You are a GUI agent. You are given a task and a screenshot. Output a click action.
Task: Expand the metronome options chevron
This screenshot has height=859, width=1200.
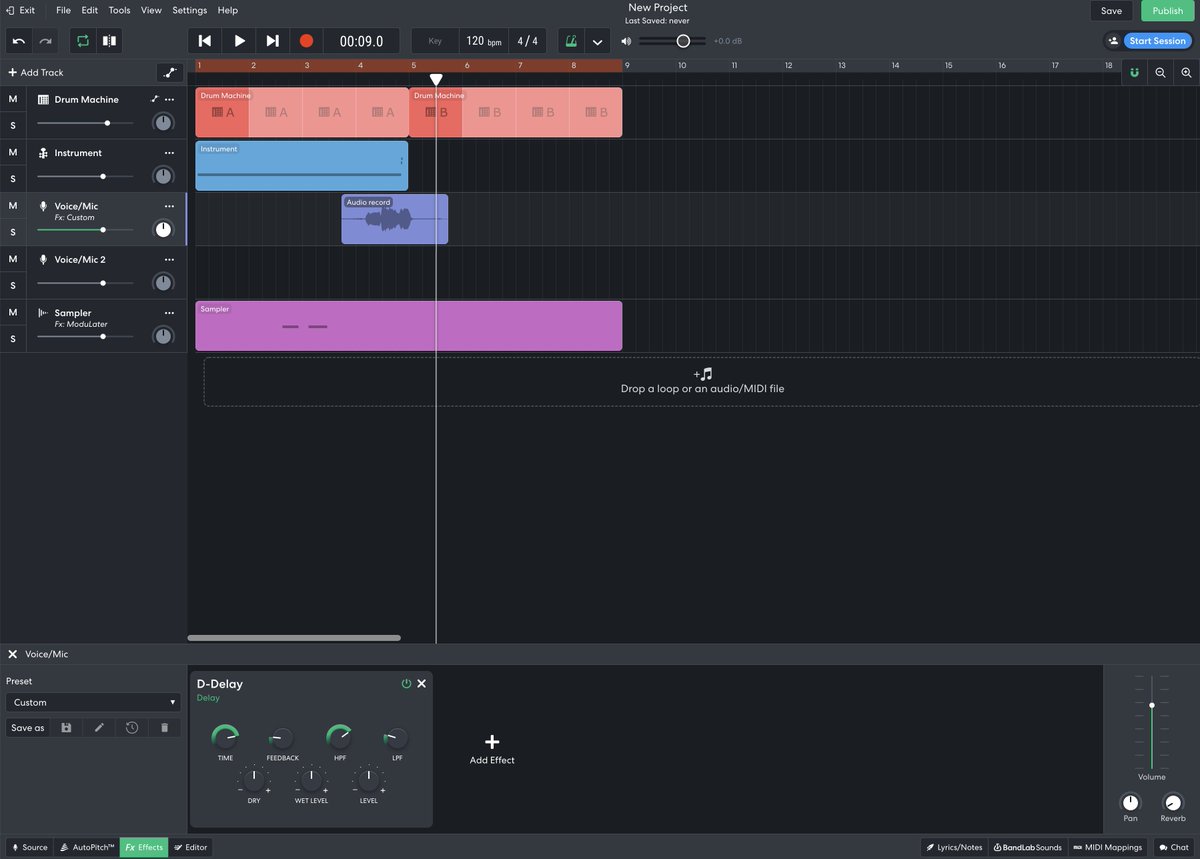(597, 41)
